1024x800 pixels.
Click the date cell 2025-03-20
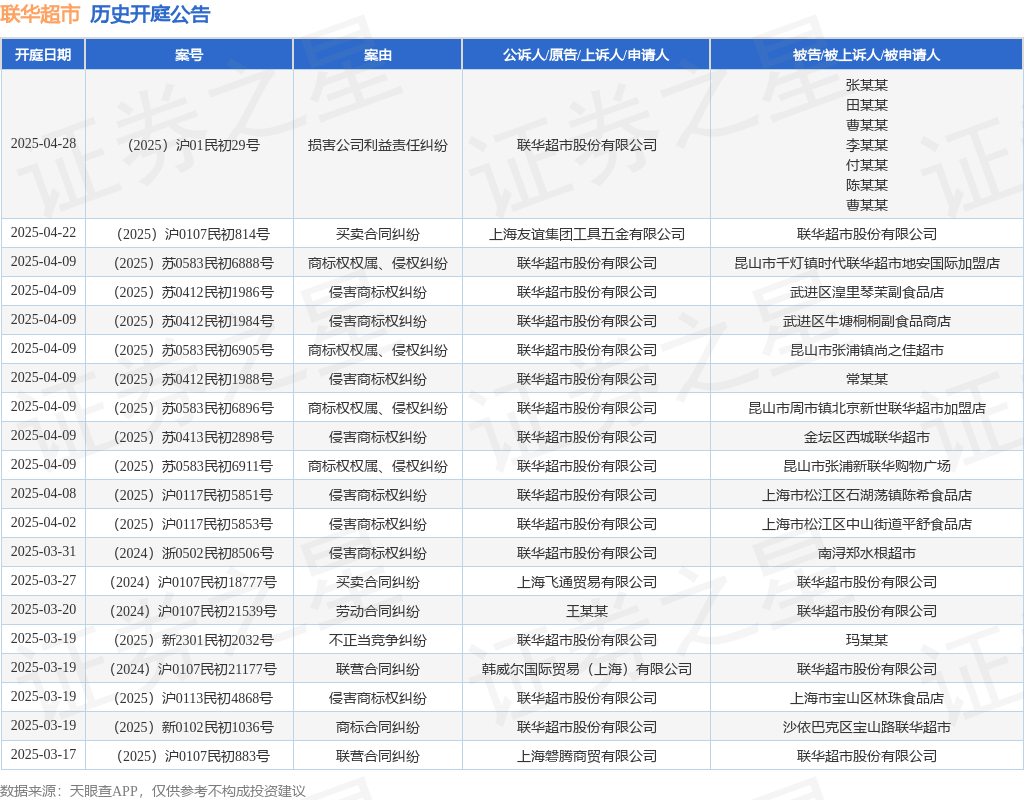[43, 609]
